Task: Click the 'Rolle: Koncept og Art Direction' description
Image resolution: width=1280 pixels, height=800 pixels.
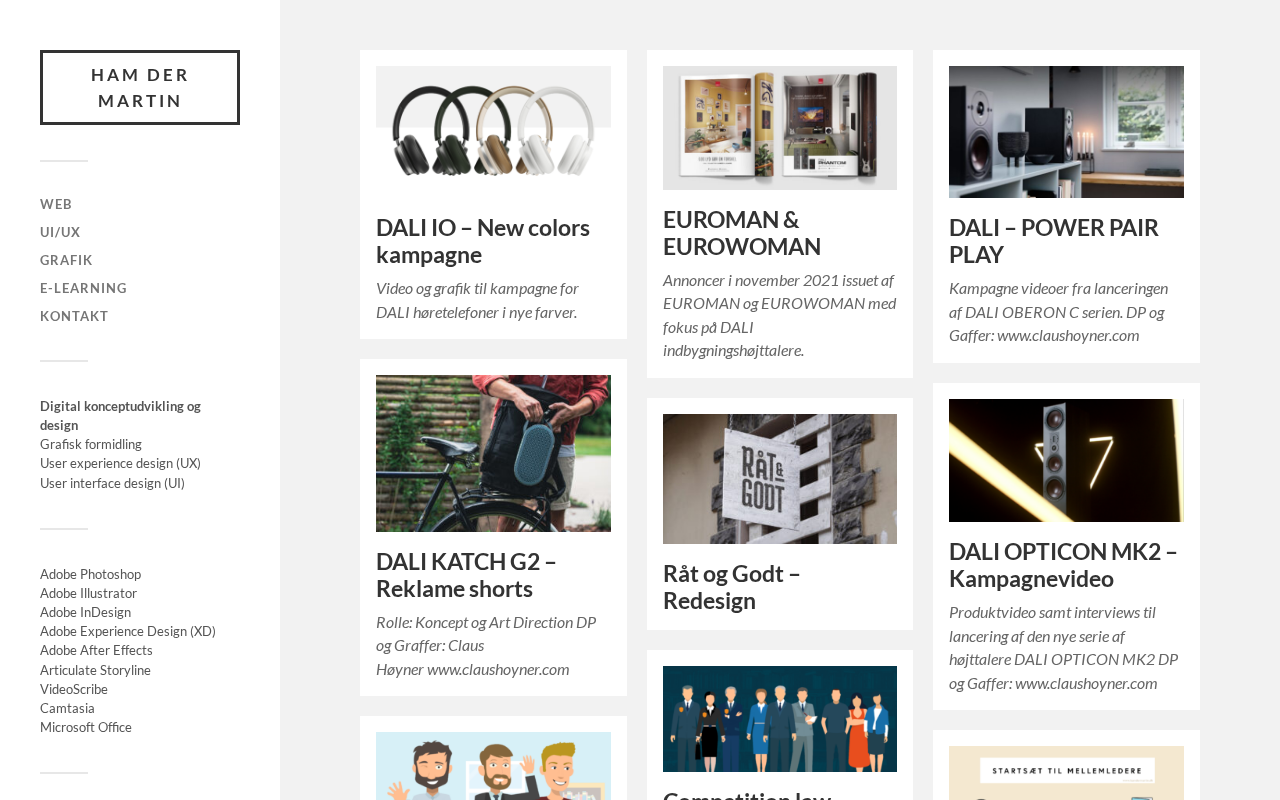Action: click(486, 646)
